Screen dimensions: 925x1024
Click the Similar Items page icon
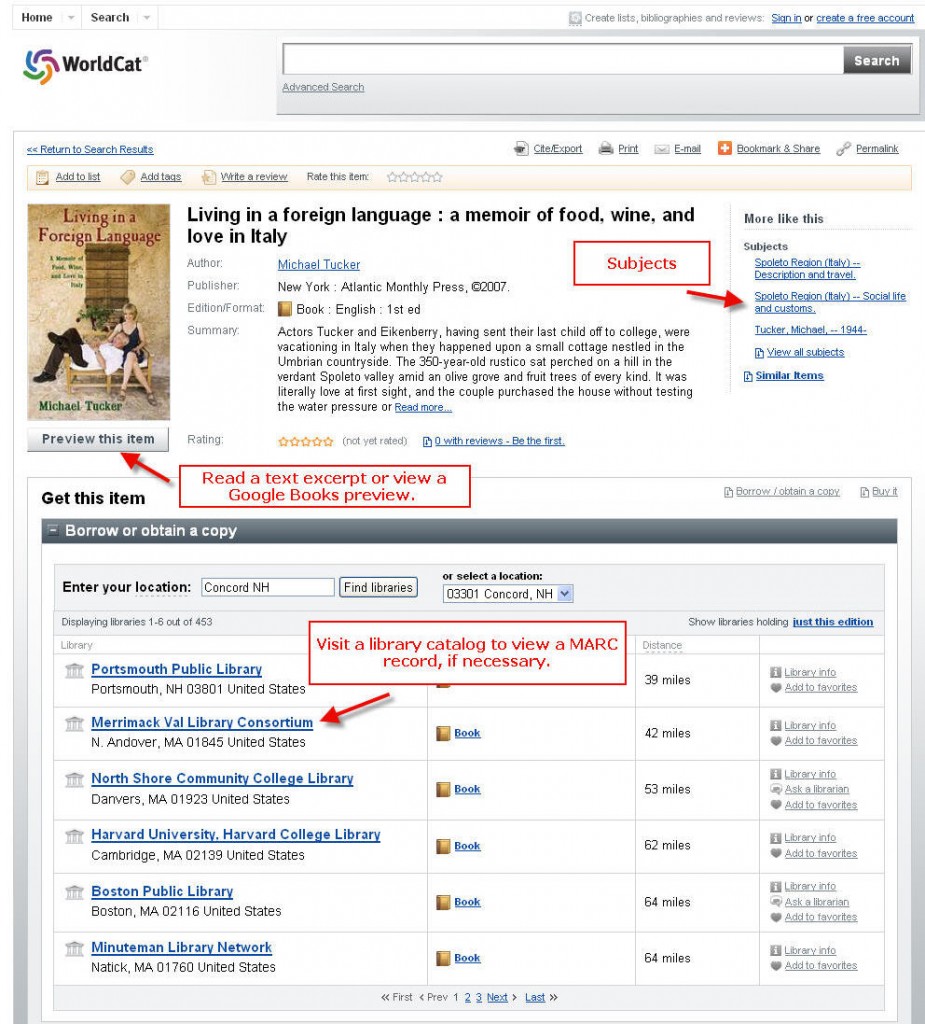[x=748, y=376]
